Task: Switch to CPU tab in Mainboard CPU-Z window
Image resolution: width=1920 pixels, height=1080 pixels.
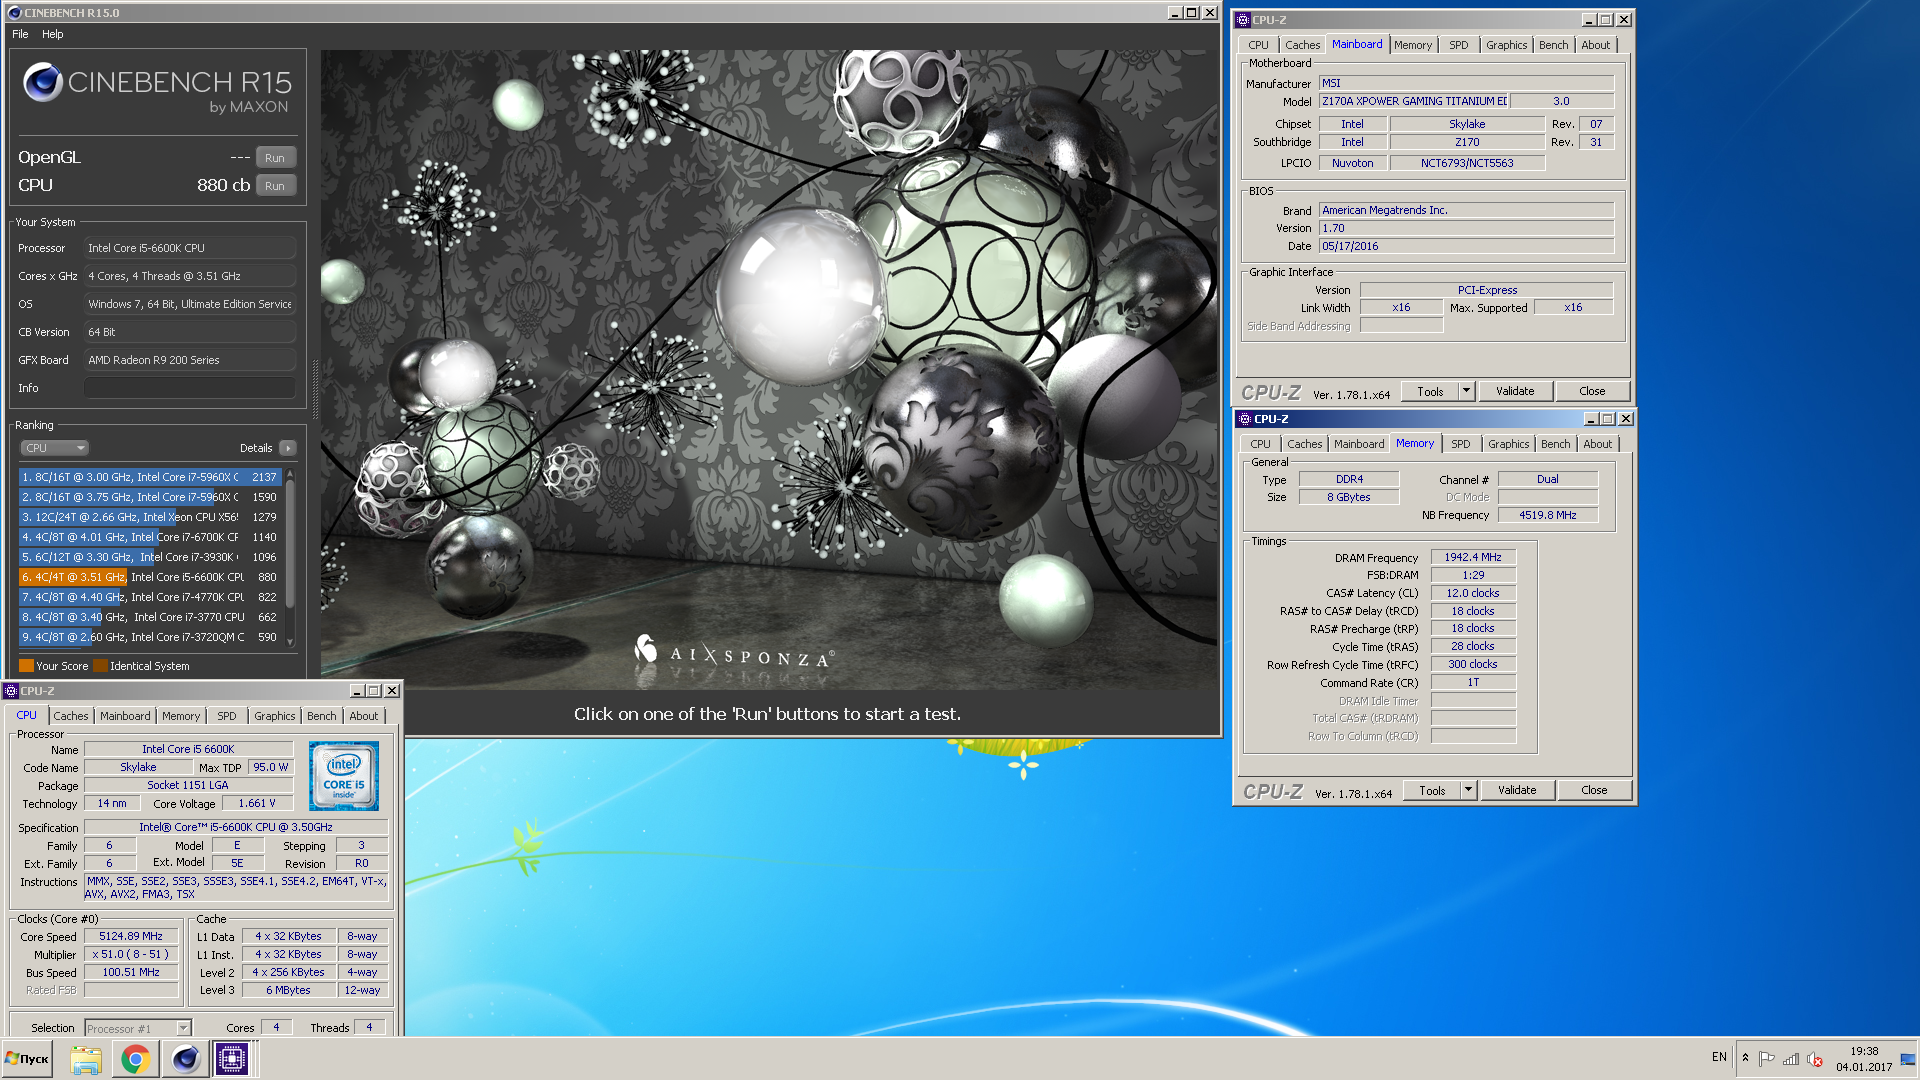Action: (1258, 45)
